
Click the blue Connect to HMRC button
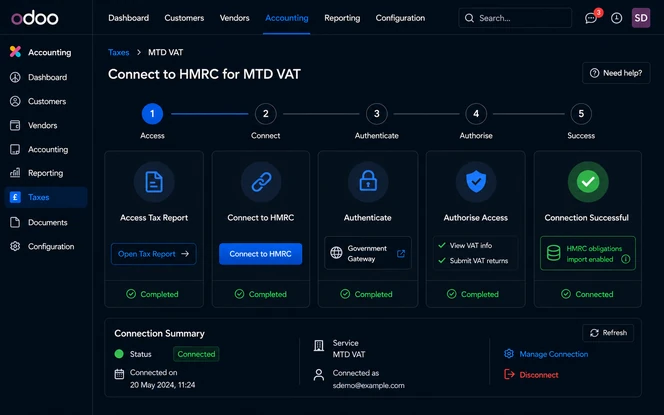click(x=260, y=254)
